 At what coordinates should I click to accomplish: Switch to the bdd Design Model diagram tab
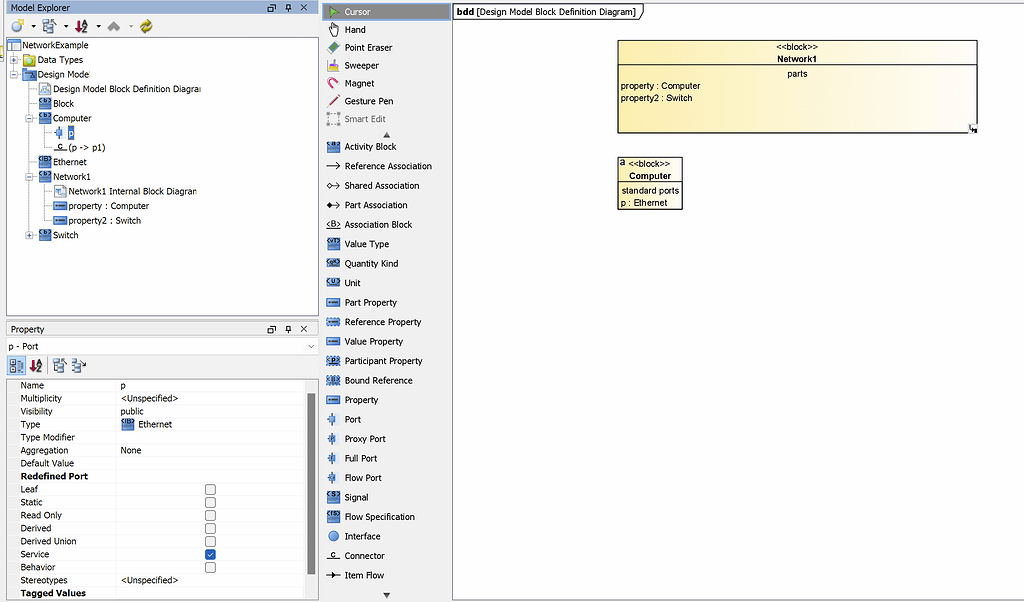(x=548, y=11)
